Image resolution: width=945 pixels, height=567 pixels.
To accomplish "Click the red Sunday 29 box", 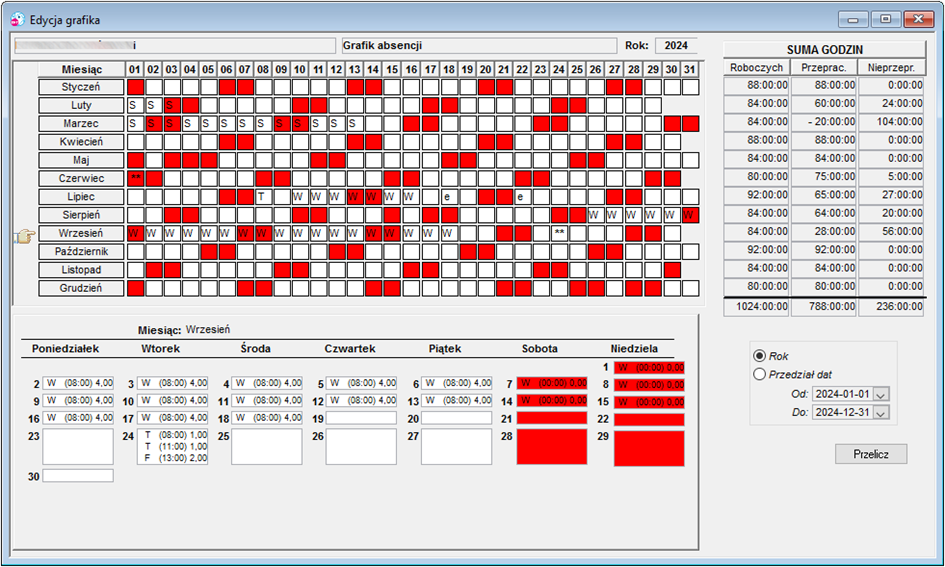I will [649, 448].
